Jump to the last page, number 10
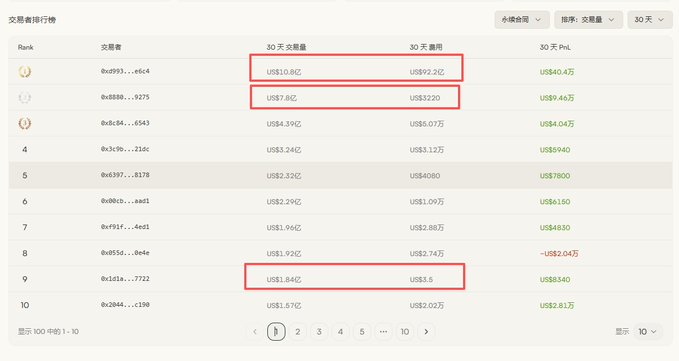 pyautogui.click(x=405, y=332)
